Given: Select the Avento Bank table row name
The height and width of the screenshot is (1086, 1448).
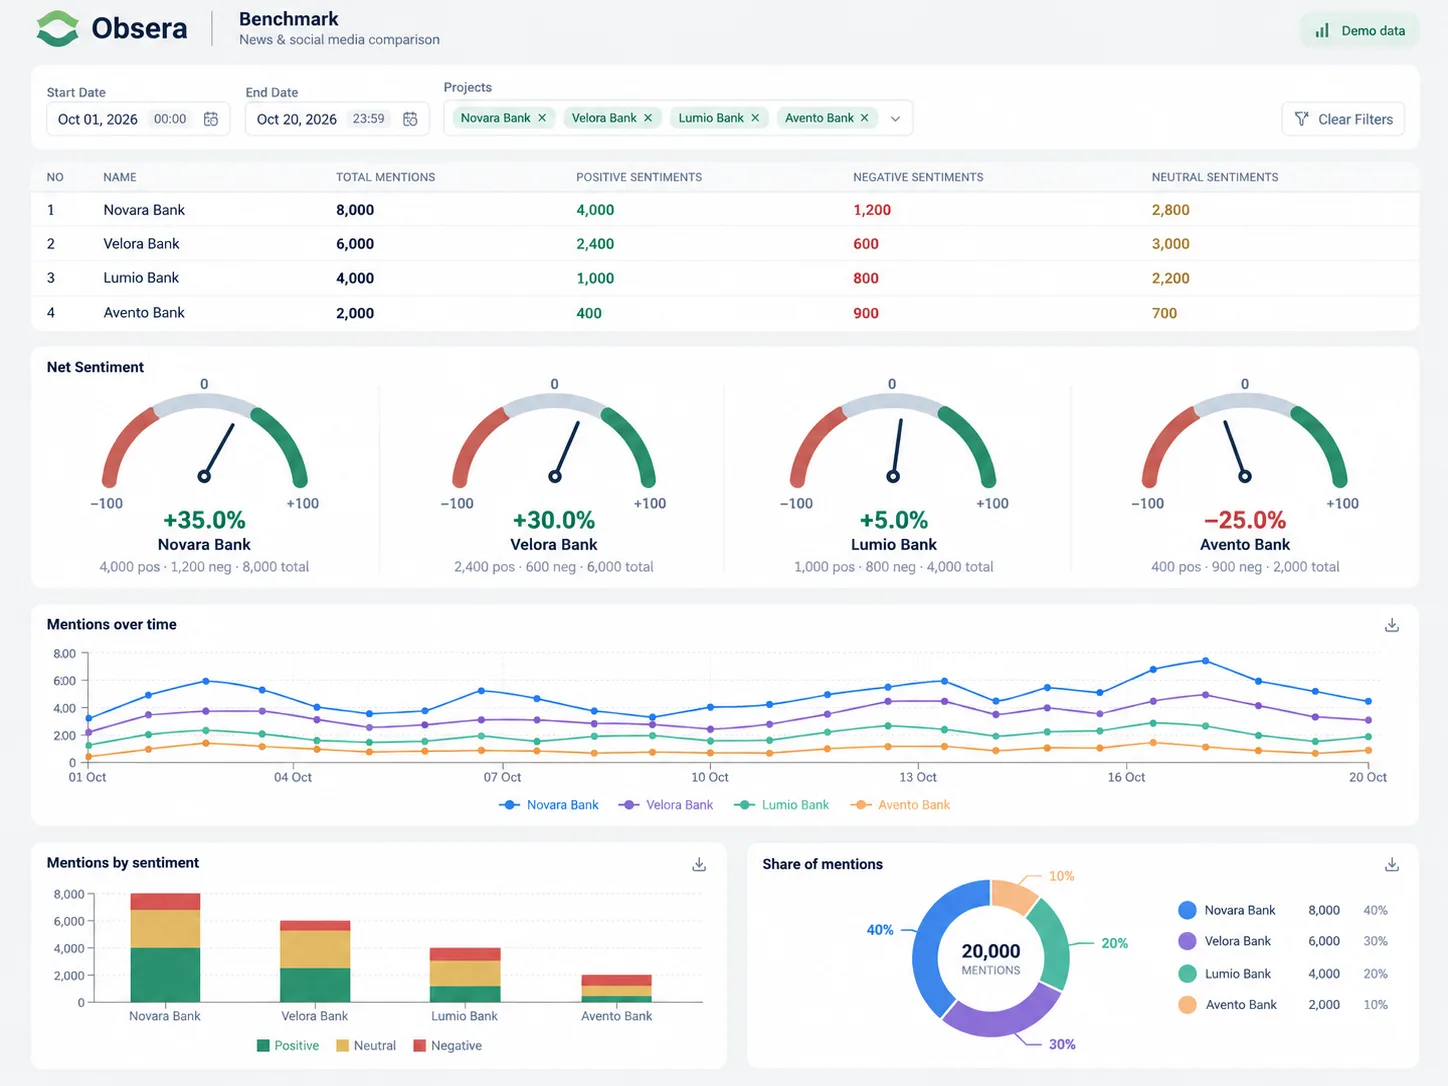Looking at the screenshot, I should 144,313.
